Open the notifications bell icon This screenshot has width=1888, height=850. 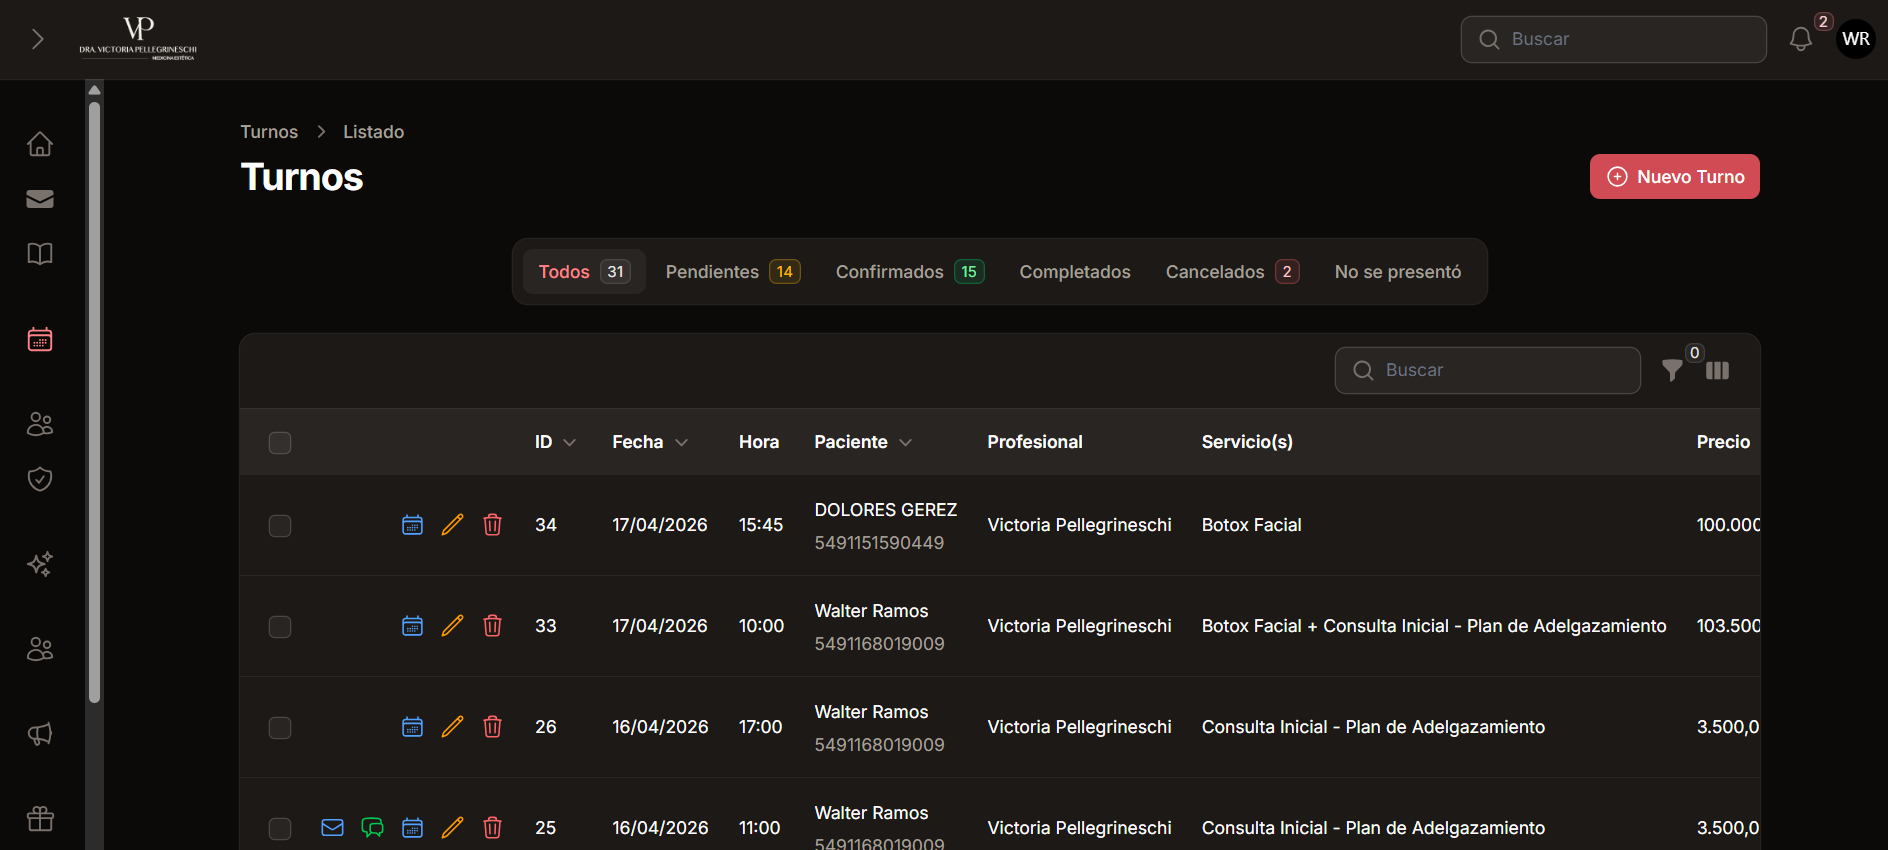1800,39
